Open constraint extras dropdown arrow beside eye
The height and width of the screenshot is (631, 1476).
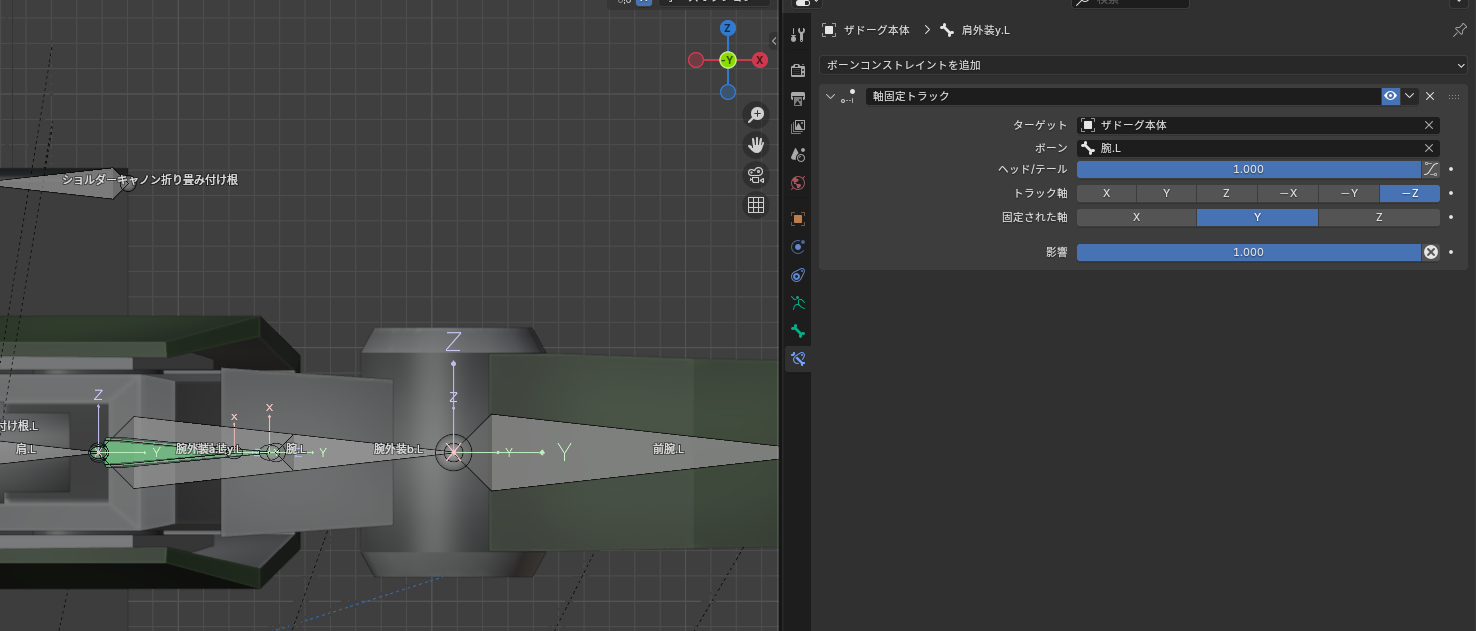(x=1410, y=96)
